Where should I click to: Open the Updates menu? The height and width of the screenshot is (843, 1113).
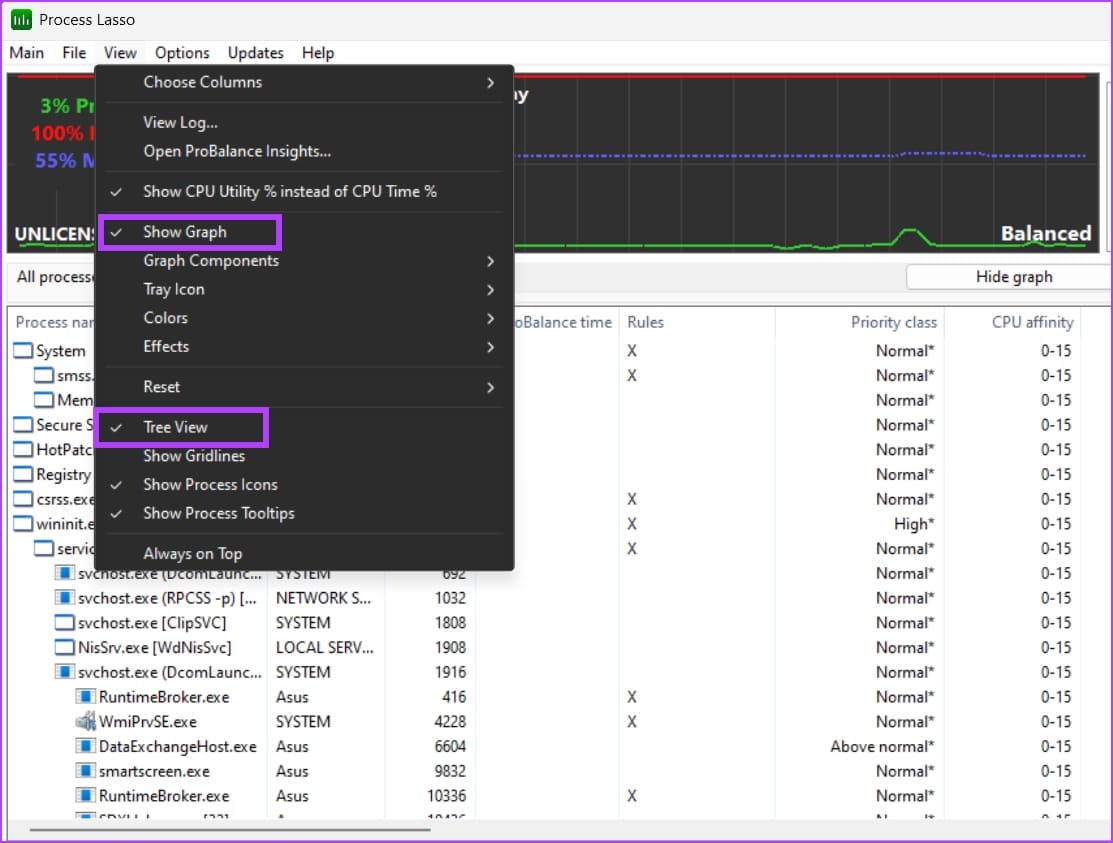click(256, 53)
